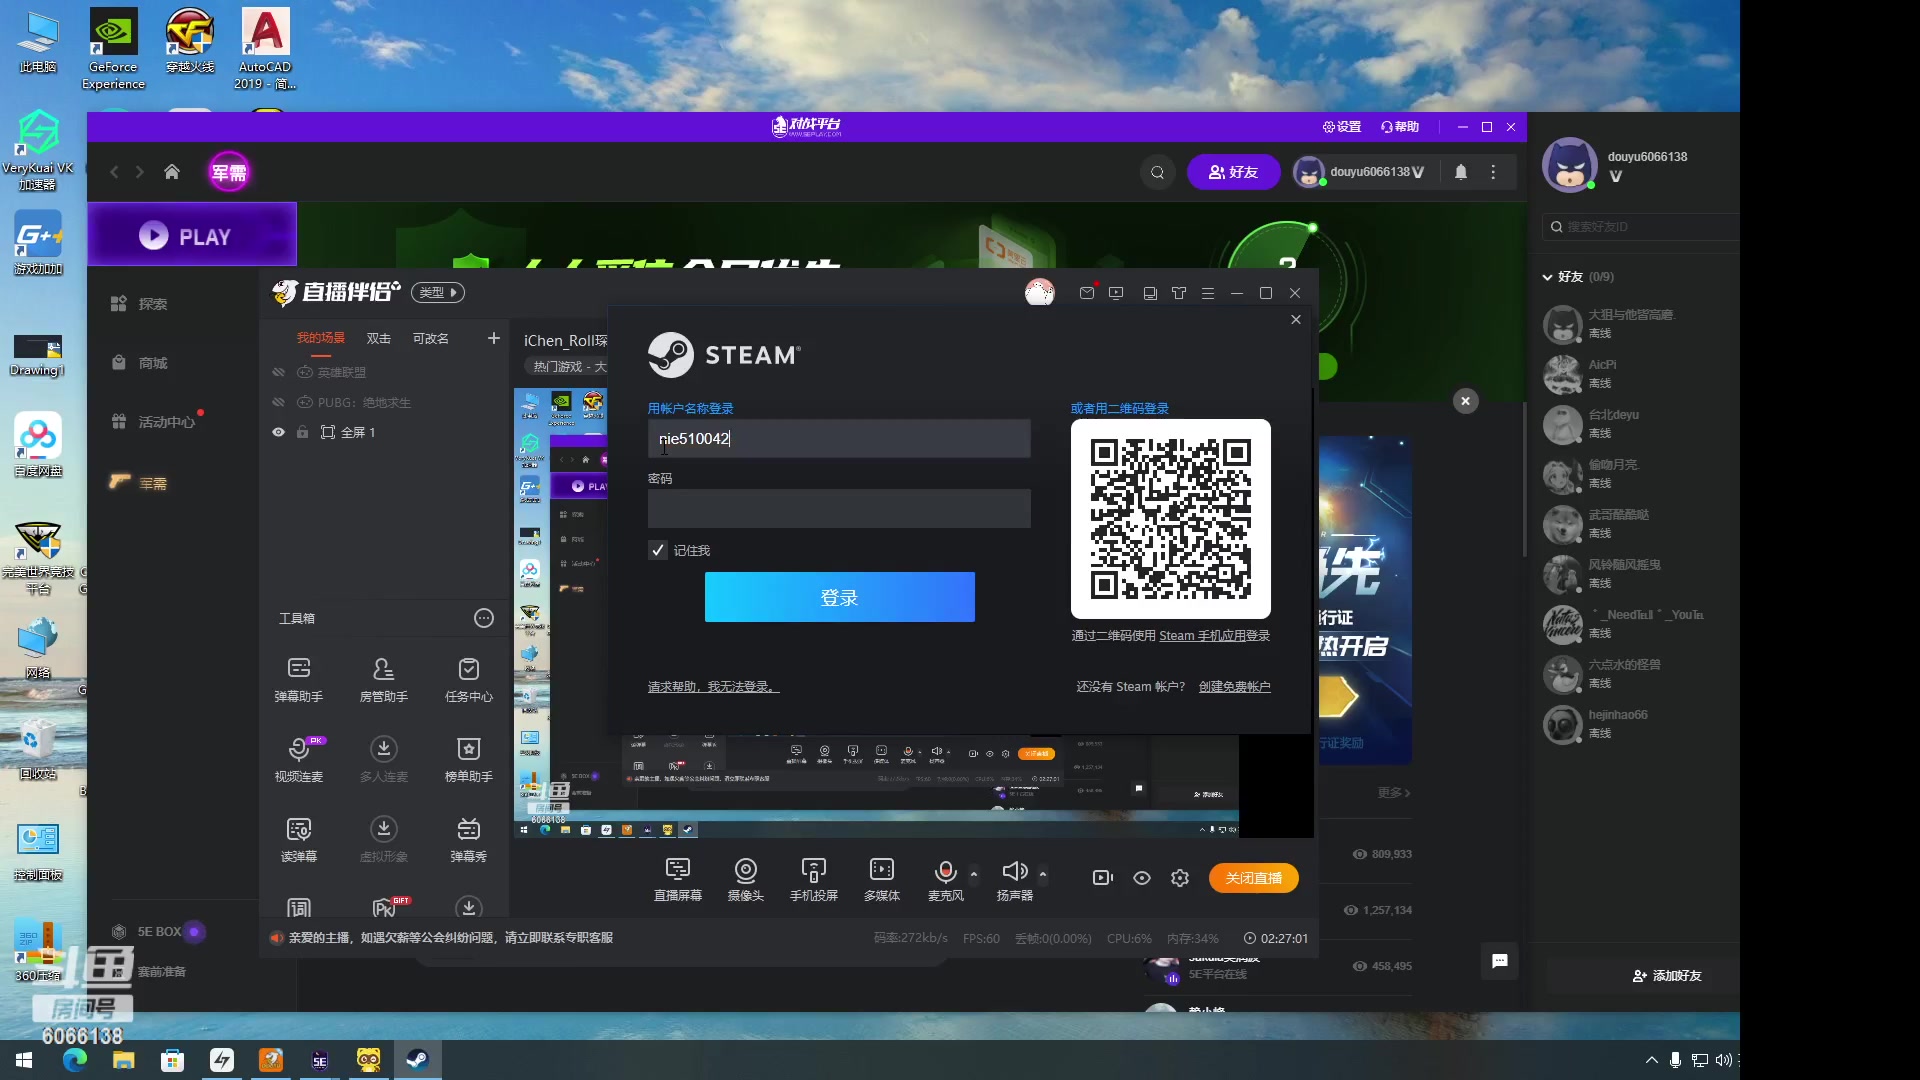Add 摄像头 camera source
The width and height of the screenshot is (1920, 1080).
click(746, 879)
